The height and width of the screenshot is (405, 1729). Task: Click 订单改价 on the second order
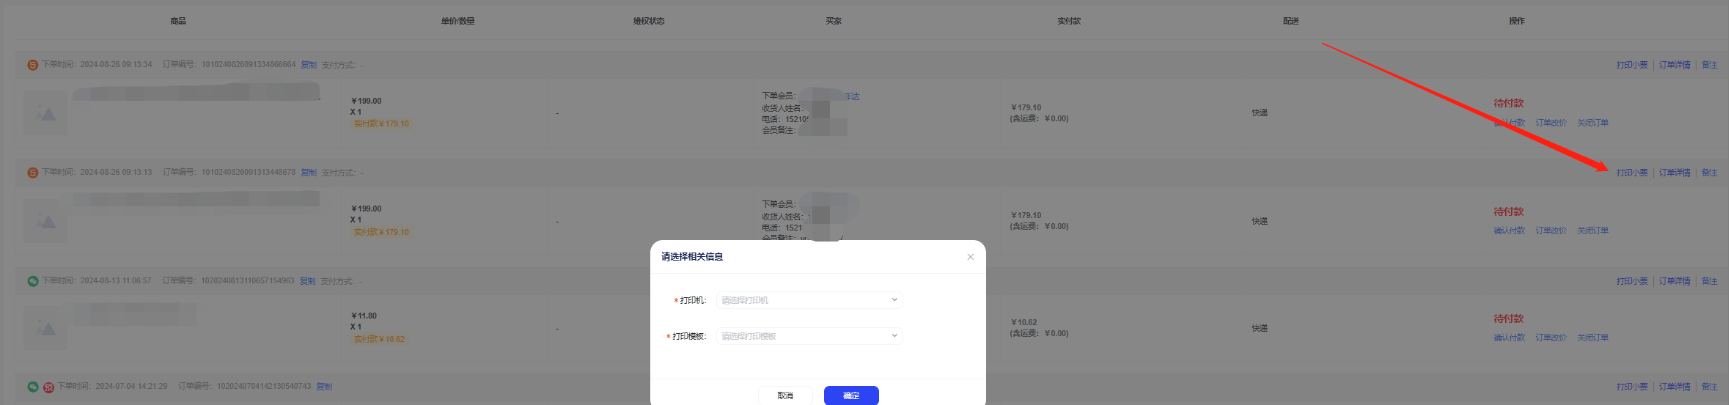pos(1551,231)
